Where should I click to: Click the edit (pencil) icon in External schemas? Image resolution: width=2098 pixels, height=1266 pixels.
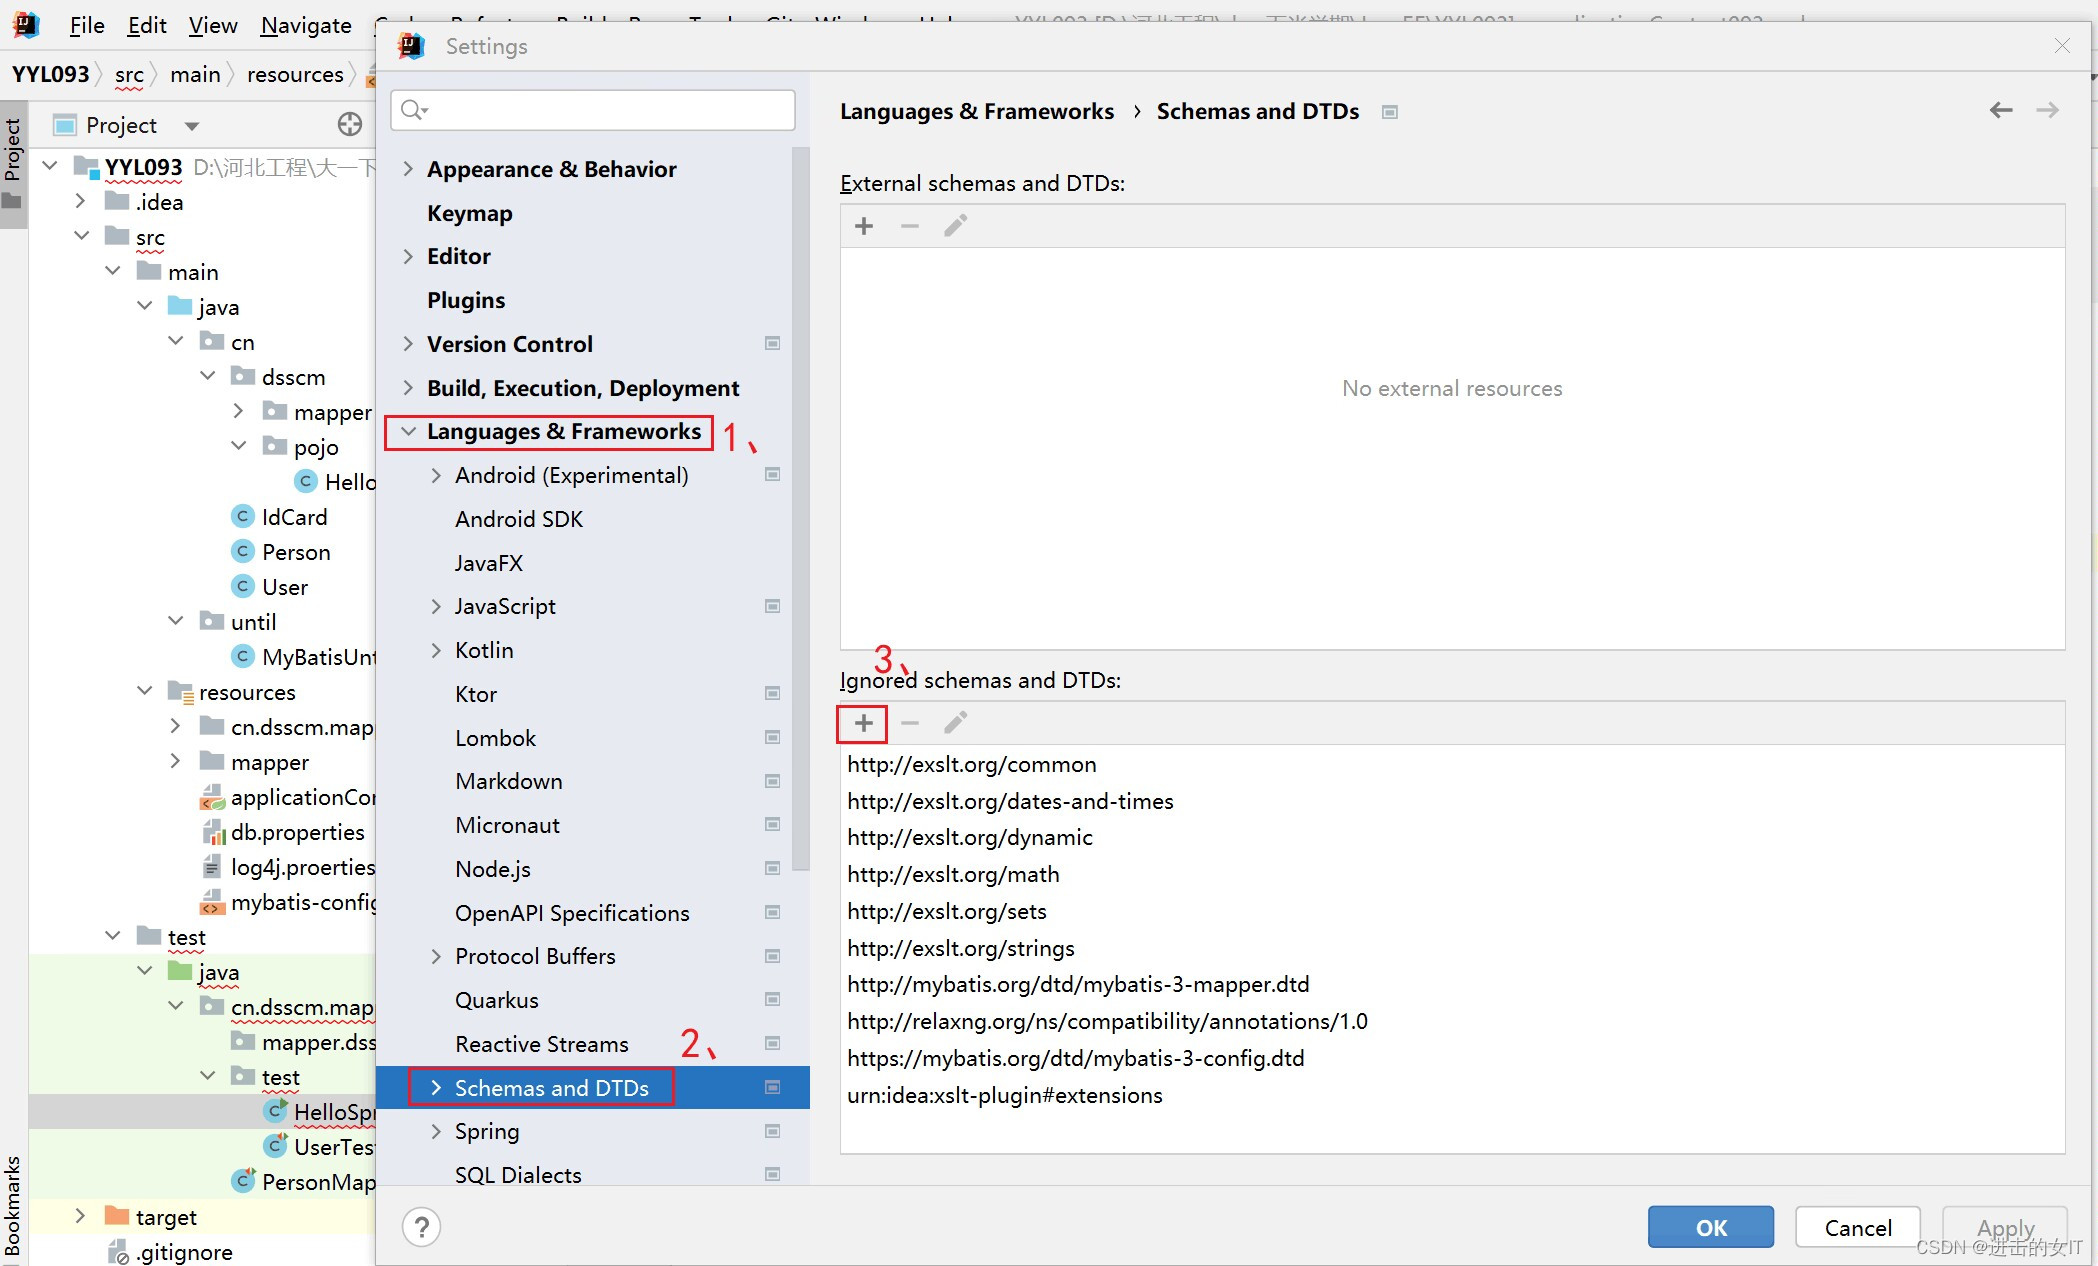(955, 225)
